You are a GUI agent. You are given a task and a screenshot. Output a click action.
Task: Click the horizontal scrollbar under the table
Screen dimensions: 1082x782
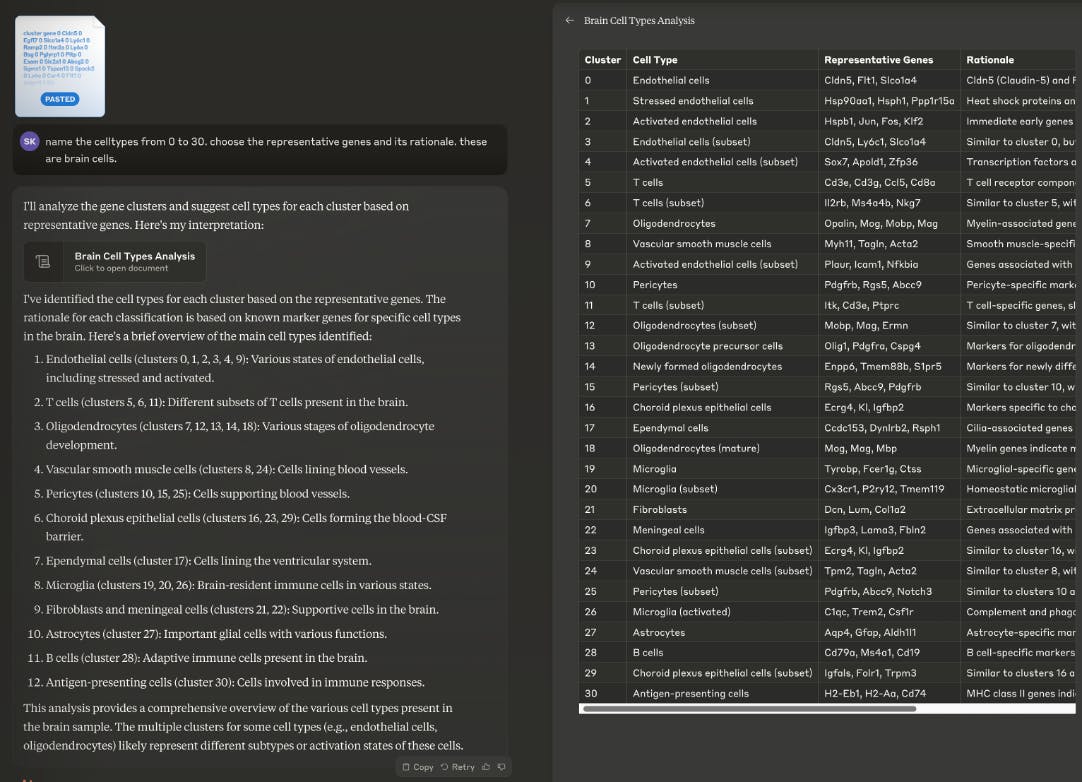tap(749, 708)
